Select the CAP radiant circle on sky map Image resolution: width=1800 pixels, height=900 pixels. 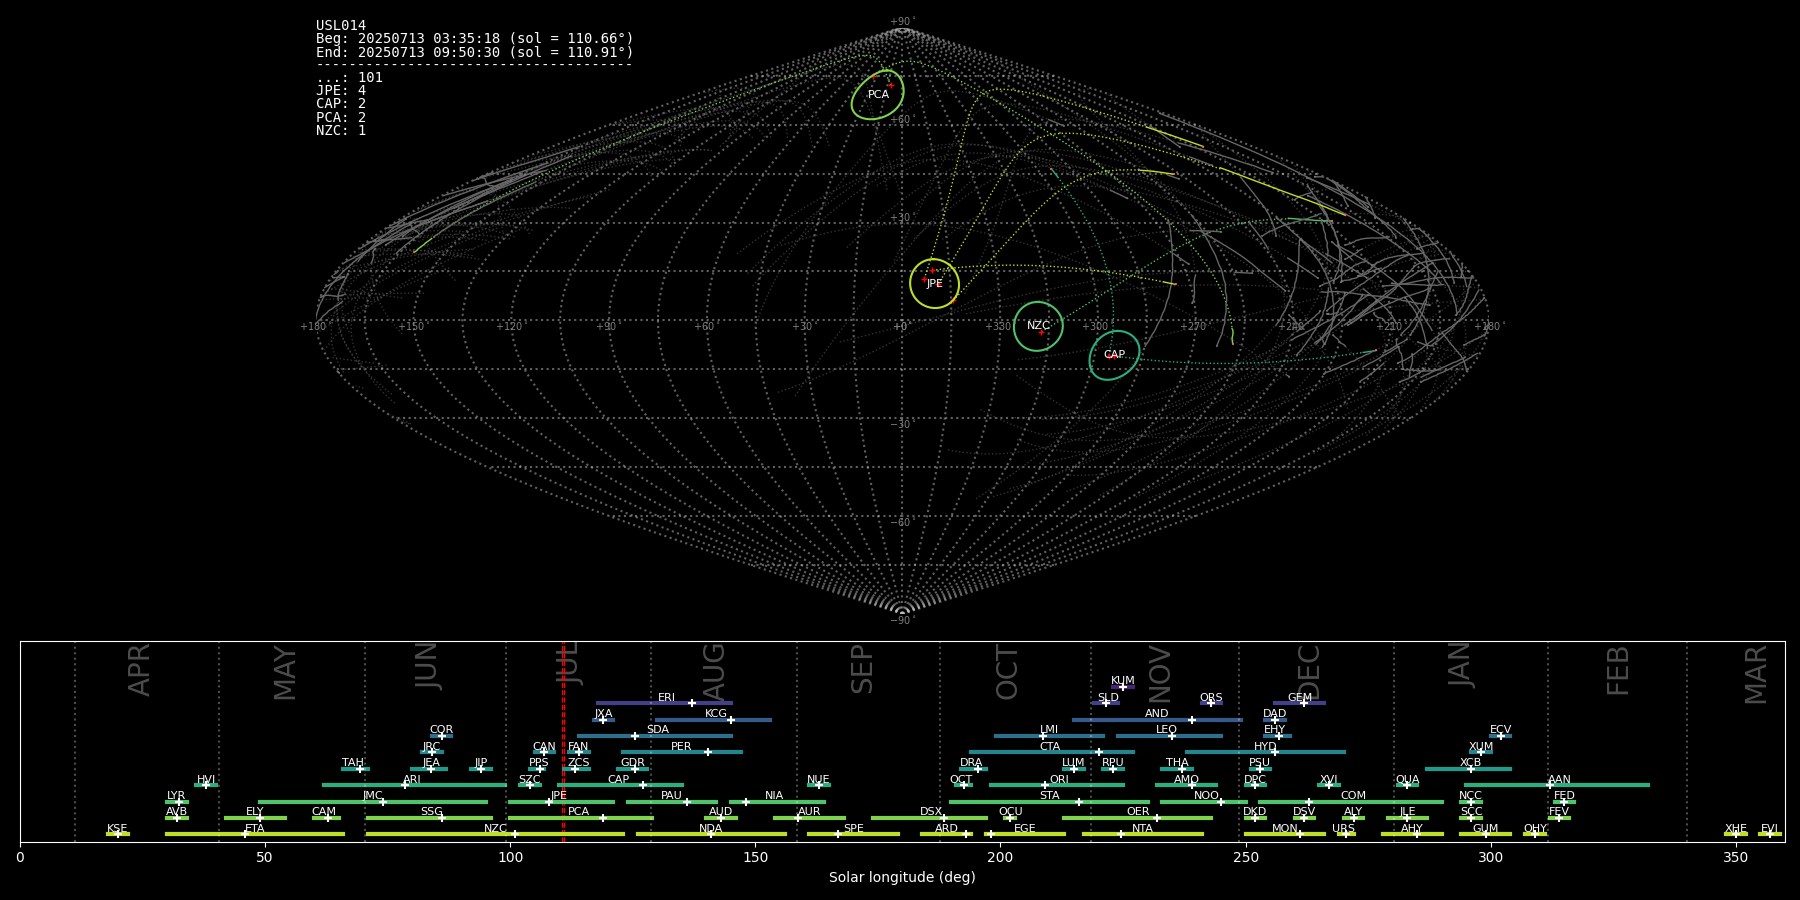coord(1114,355)
